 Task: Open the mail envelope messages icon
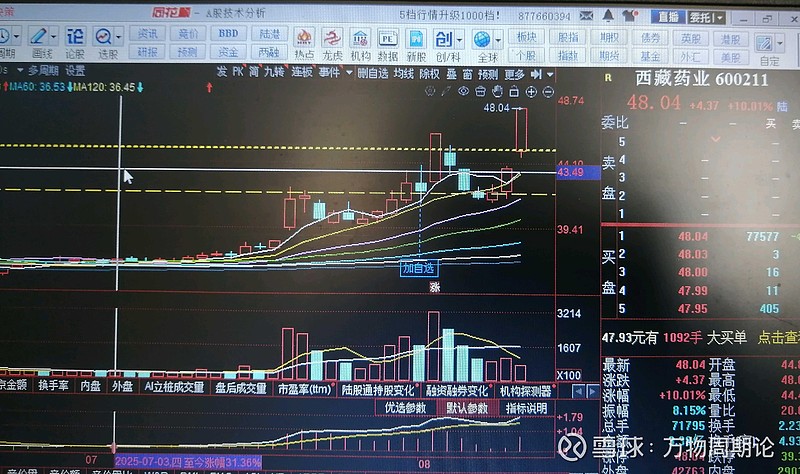(586, 16)
